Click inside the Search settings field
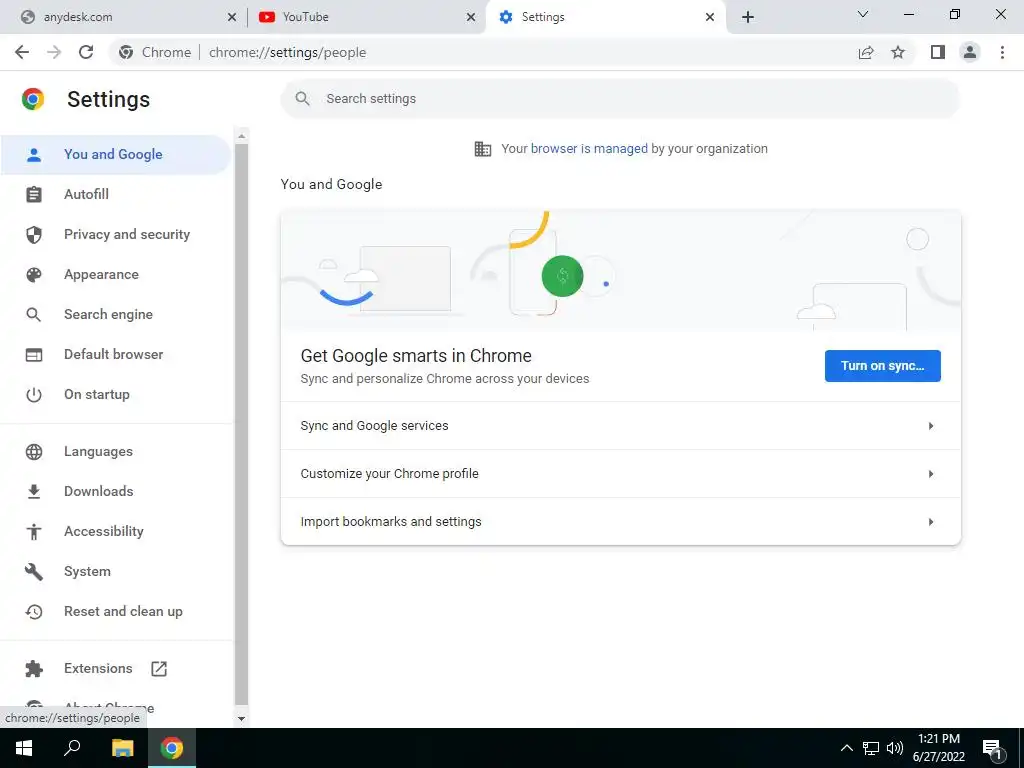Image resolution: width=1024 pixels, height=768 pixels. [620, 99]
